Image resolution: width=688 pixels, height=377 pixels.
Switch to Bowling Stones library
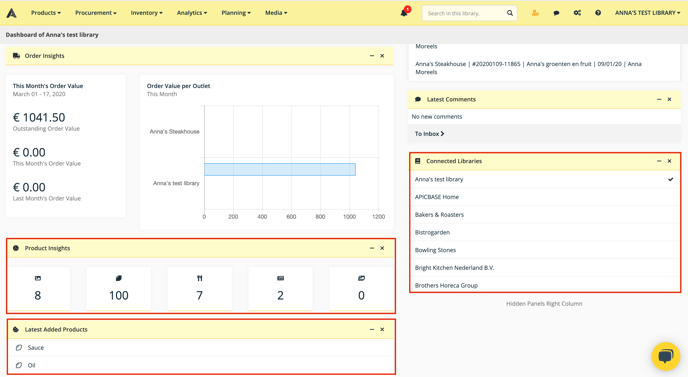(x=544, y=250)
